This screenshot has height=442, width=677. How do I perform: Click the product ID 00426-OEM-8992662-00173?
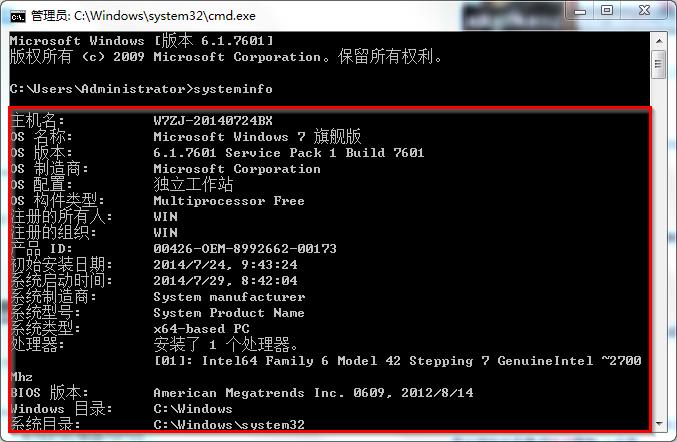245,249
